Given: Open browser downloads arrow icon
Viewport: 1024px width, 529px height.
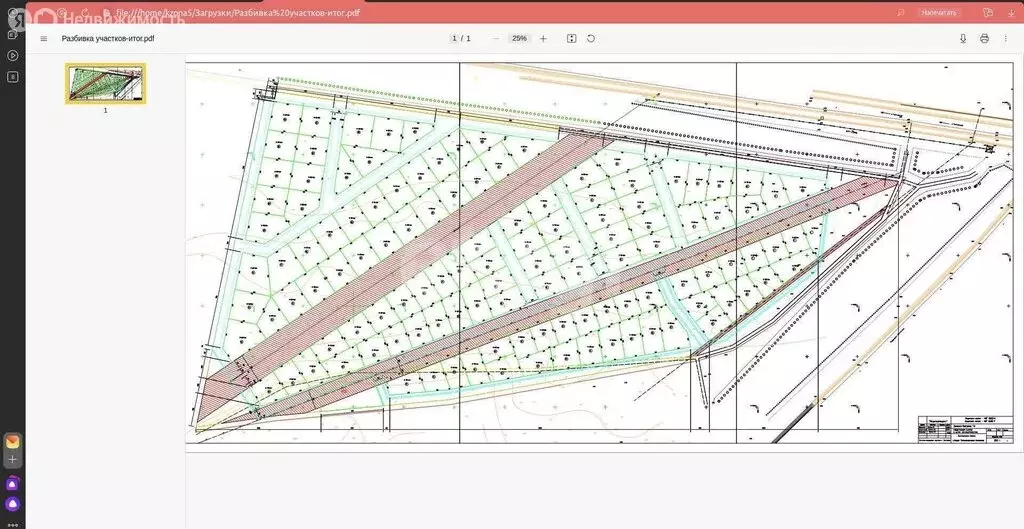Looking at the screenshot, I should 1010,13.
